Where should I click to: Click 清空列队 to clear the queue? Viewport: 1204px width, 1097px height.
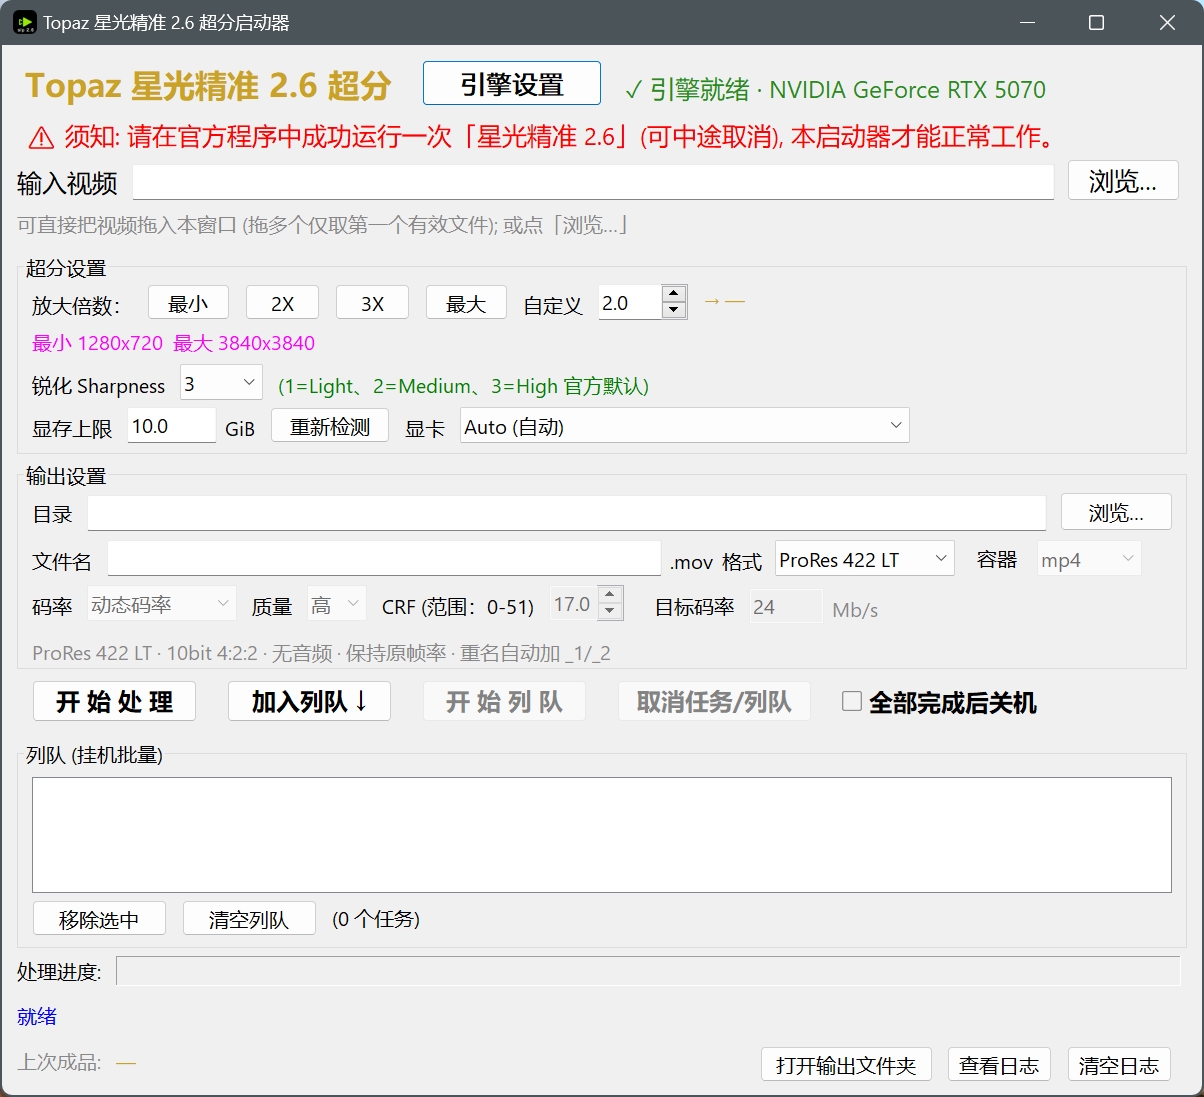tap(249, 918)
